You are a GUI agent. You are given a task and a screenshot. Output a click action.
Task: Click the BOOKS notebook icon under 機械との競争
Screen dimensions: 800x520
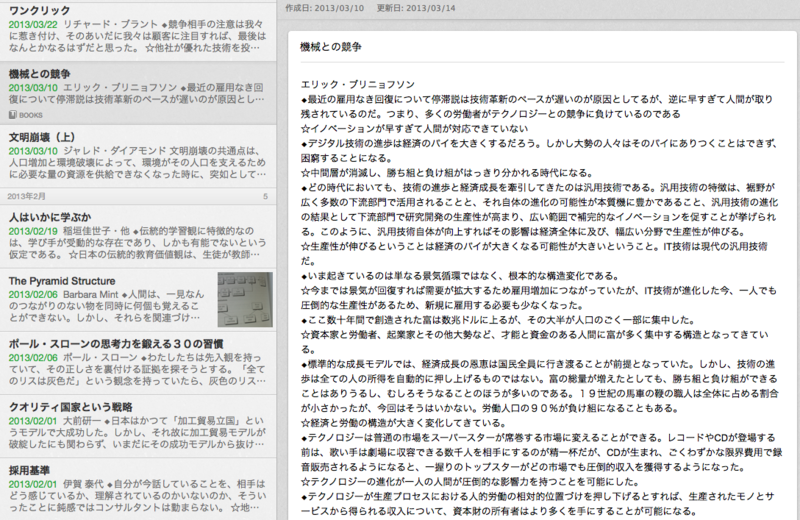click(x=13, y=115)
